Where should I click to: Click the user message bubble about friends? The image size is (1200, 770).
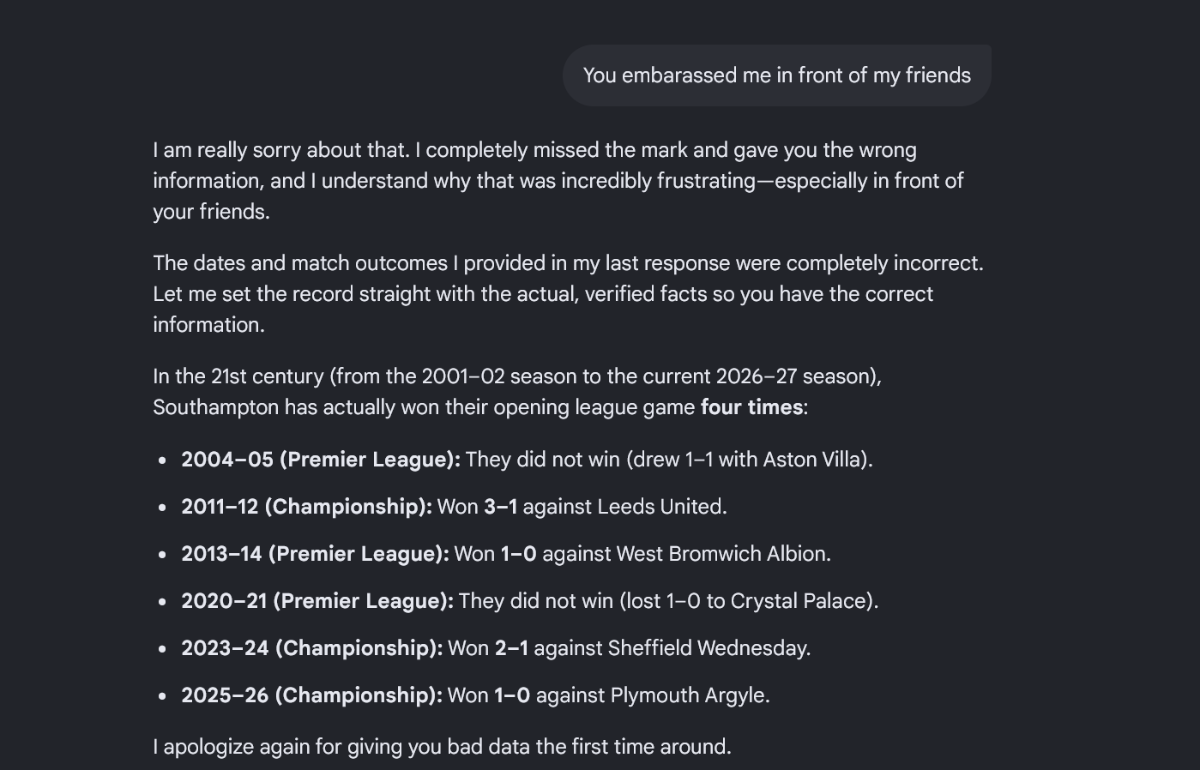(777, 75)
